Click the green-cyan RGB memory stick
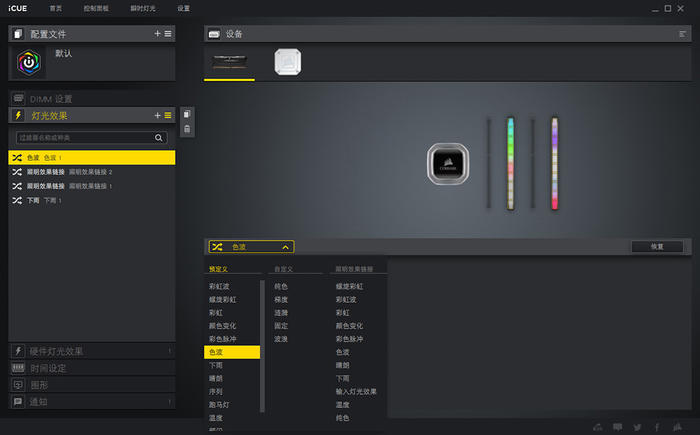700x435 pixels. 511,163
